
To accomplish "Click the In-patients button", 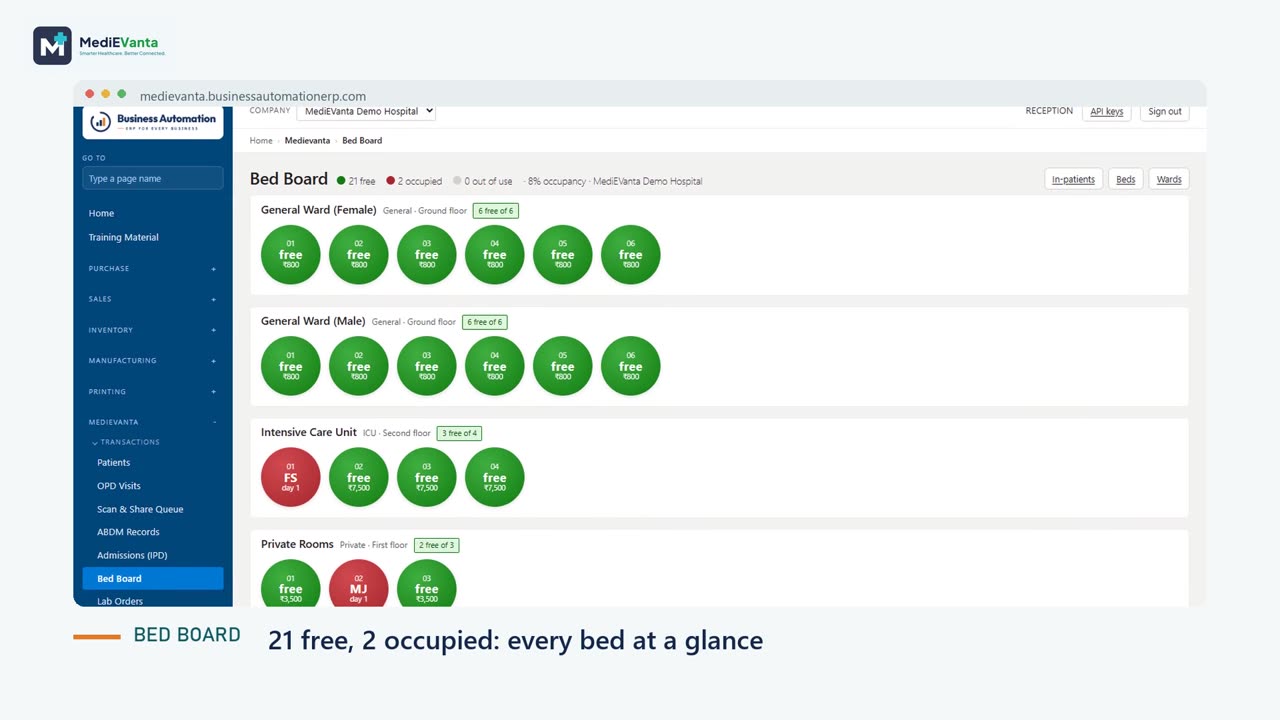I will (x=1073, y=179).
